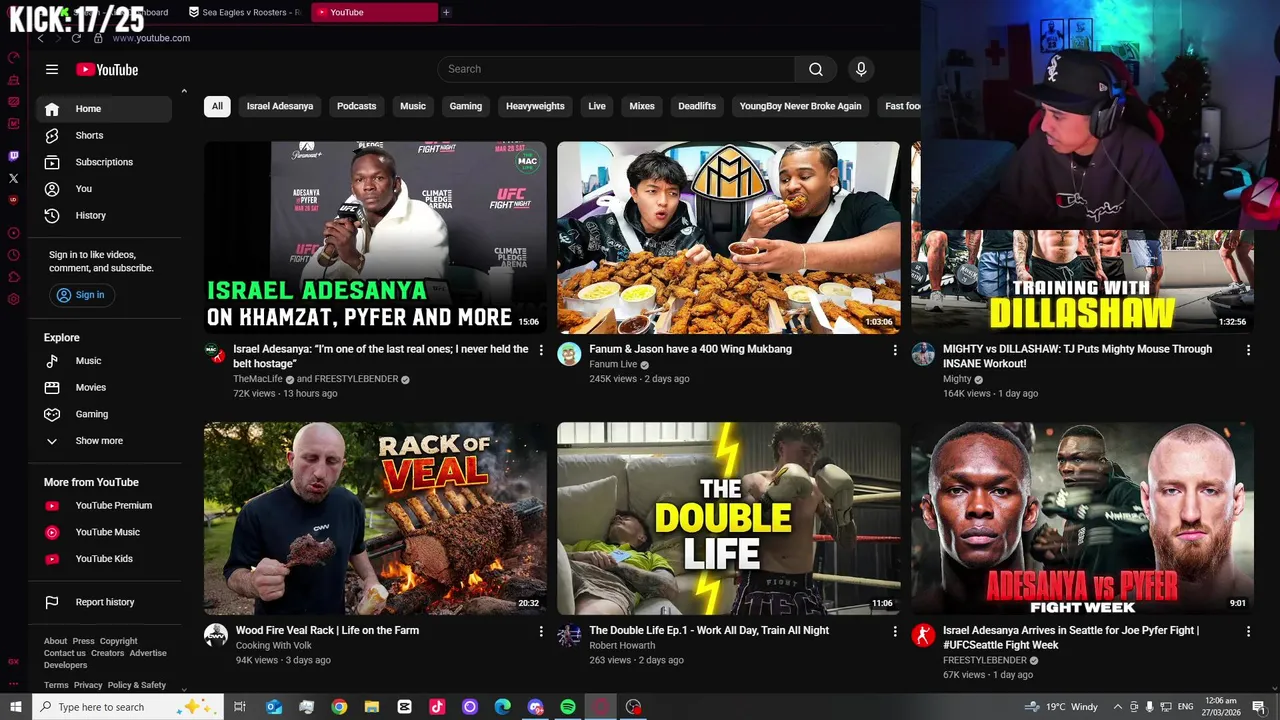1280x720 pixels.
Task: Select YoungBoy Never Broke Again chip
Action: 800,106
